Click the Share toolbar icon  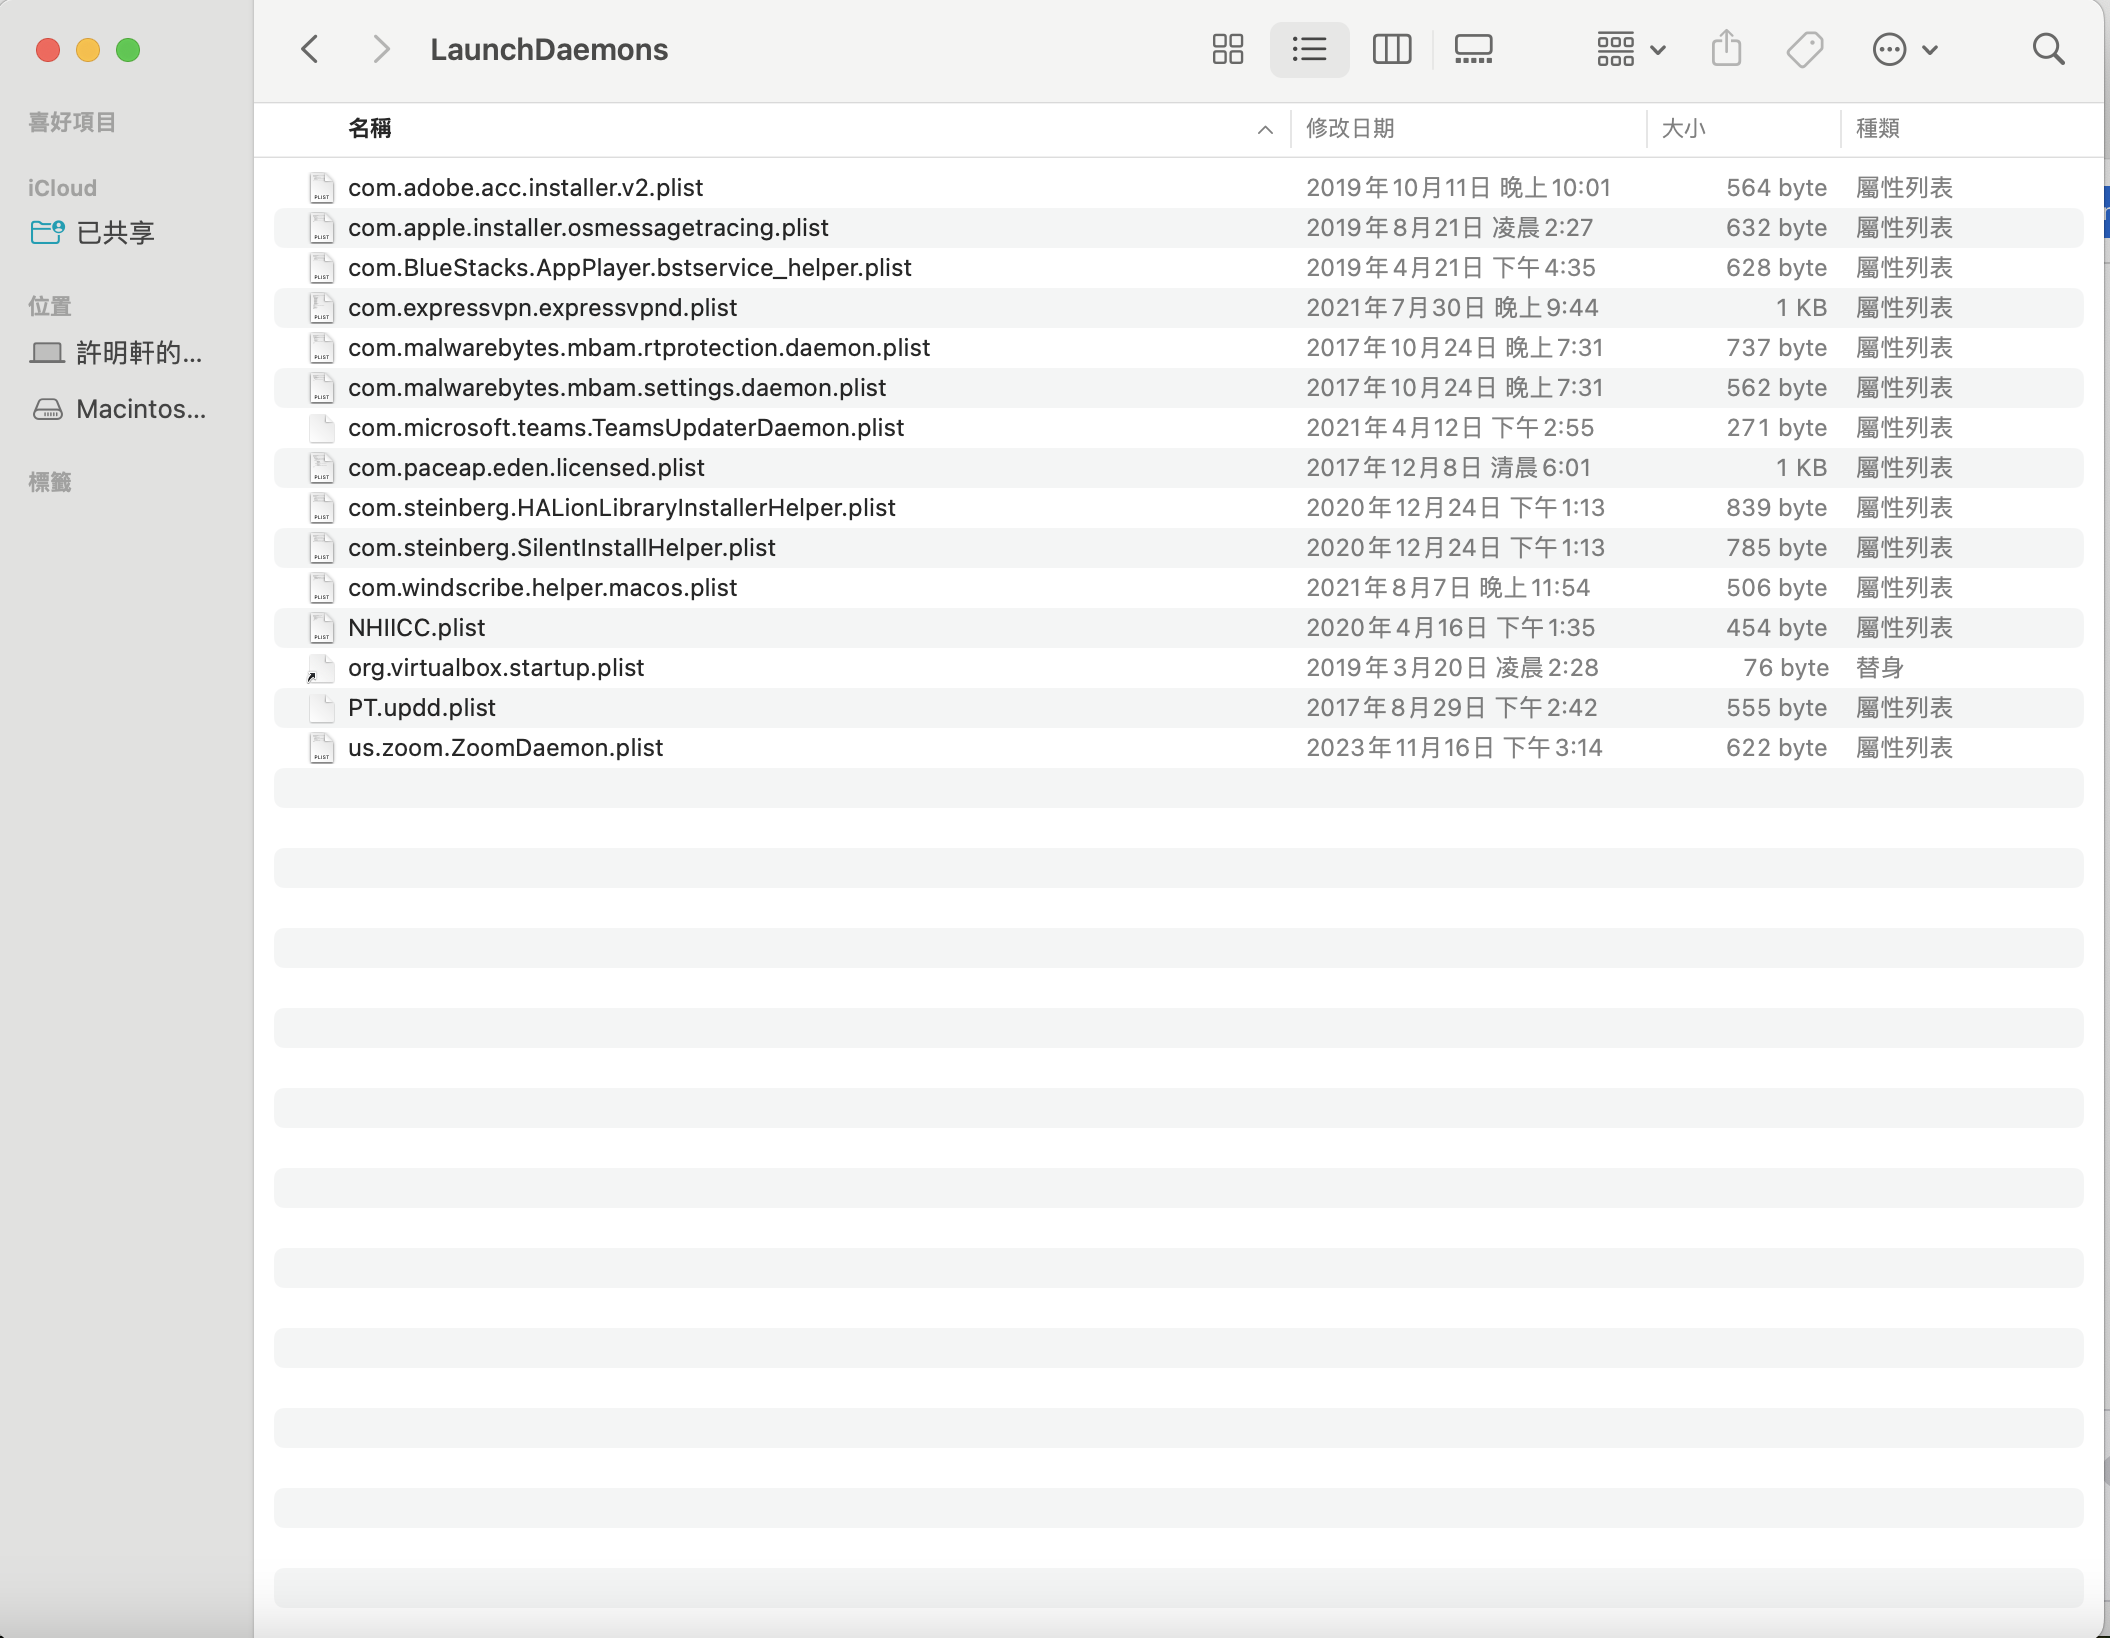(1726, 49)
